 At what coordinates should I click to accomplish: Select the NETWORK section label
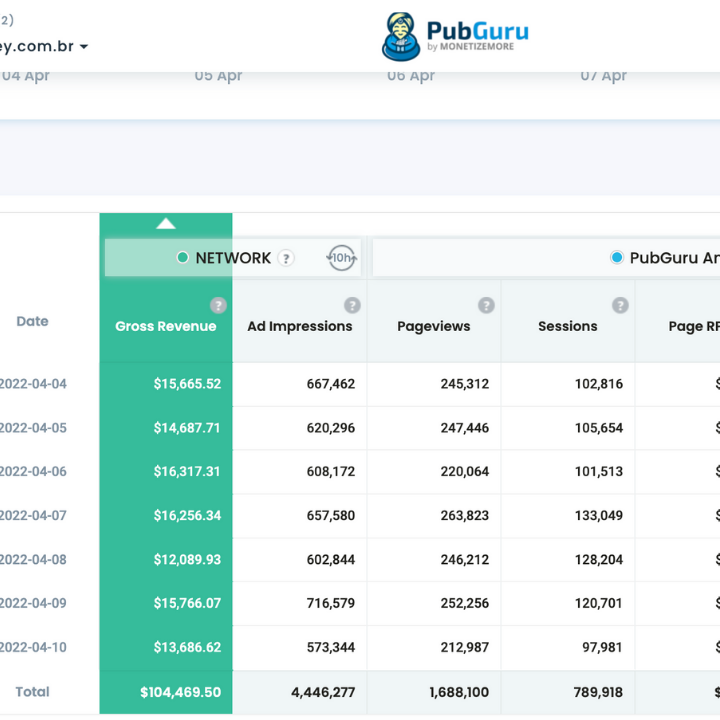[x=233, y=258]
